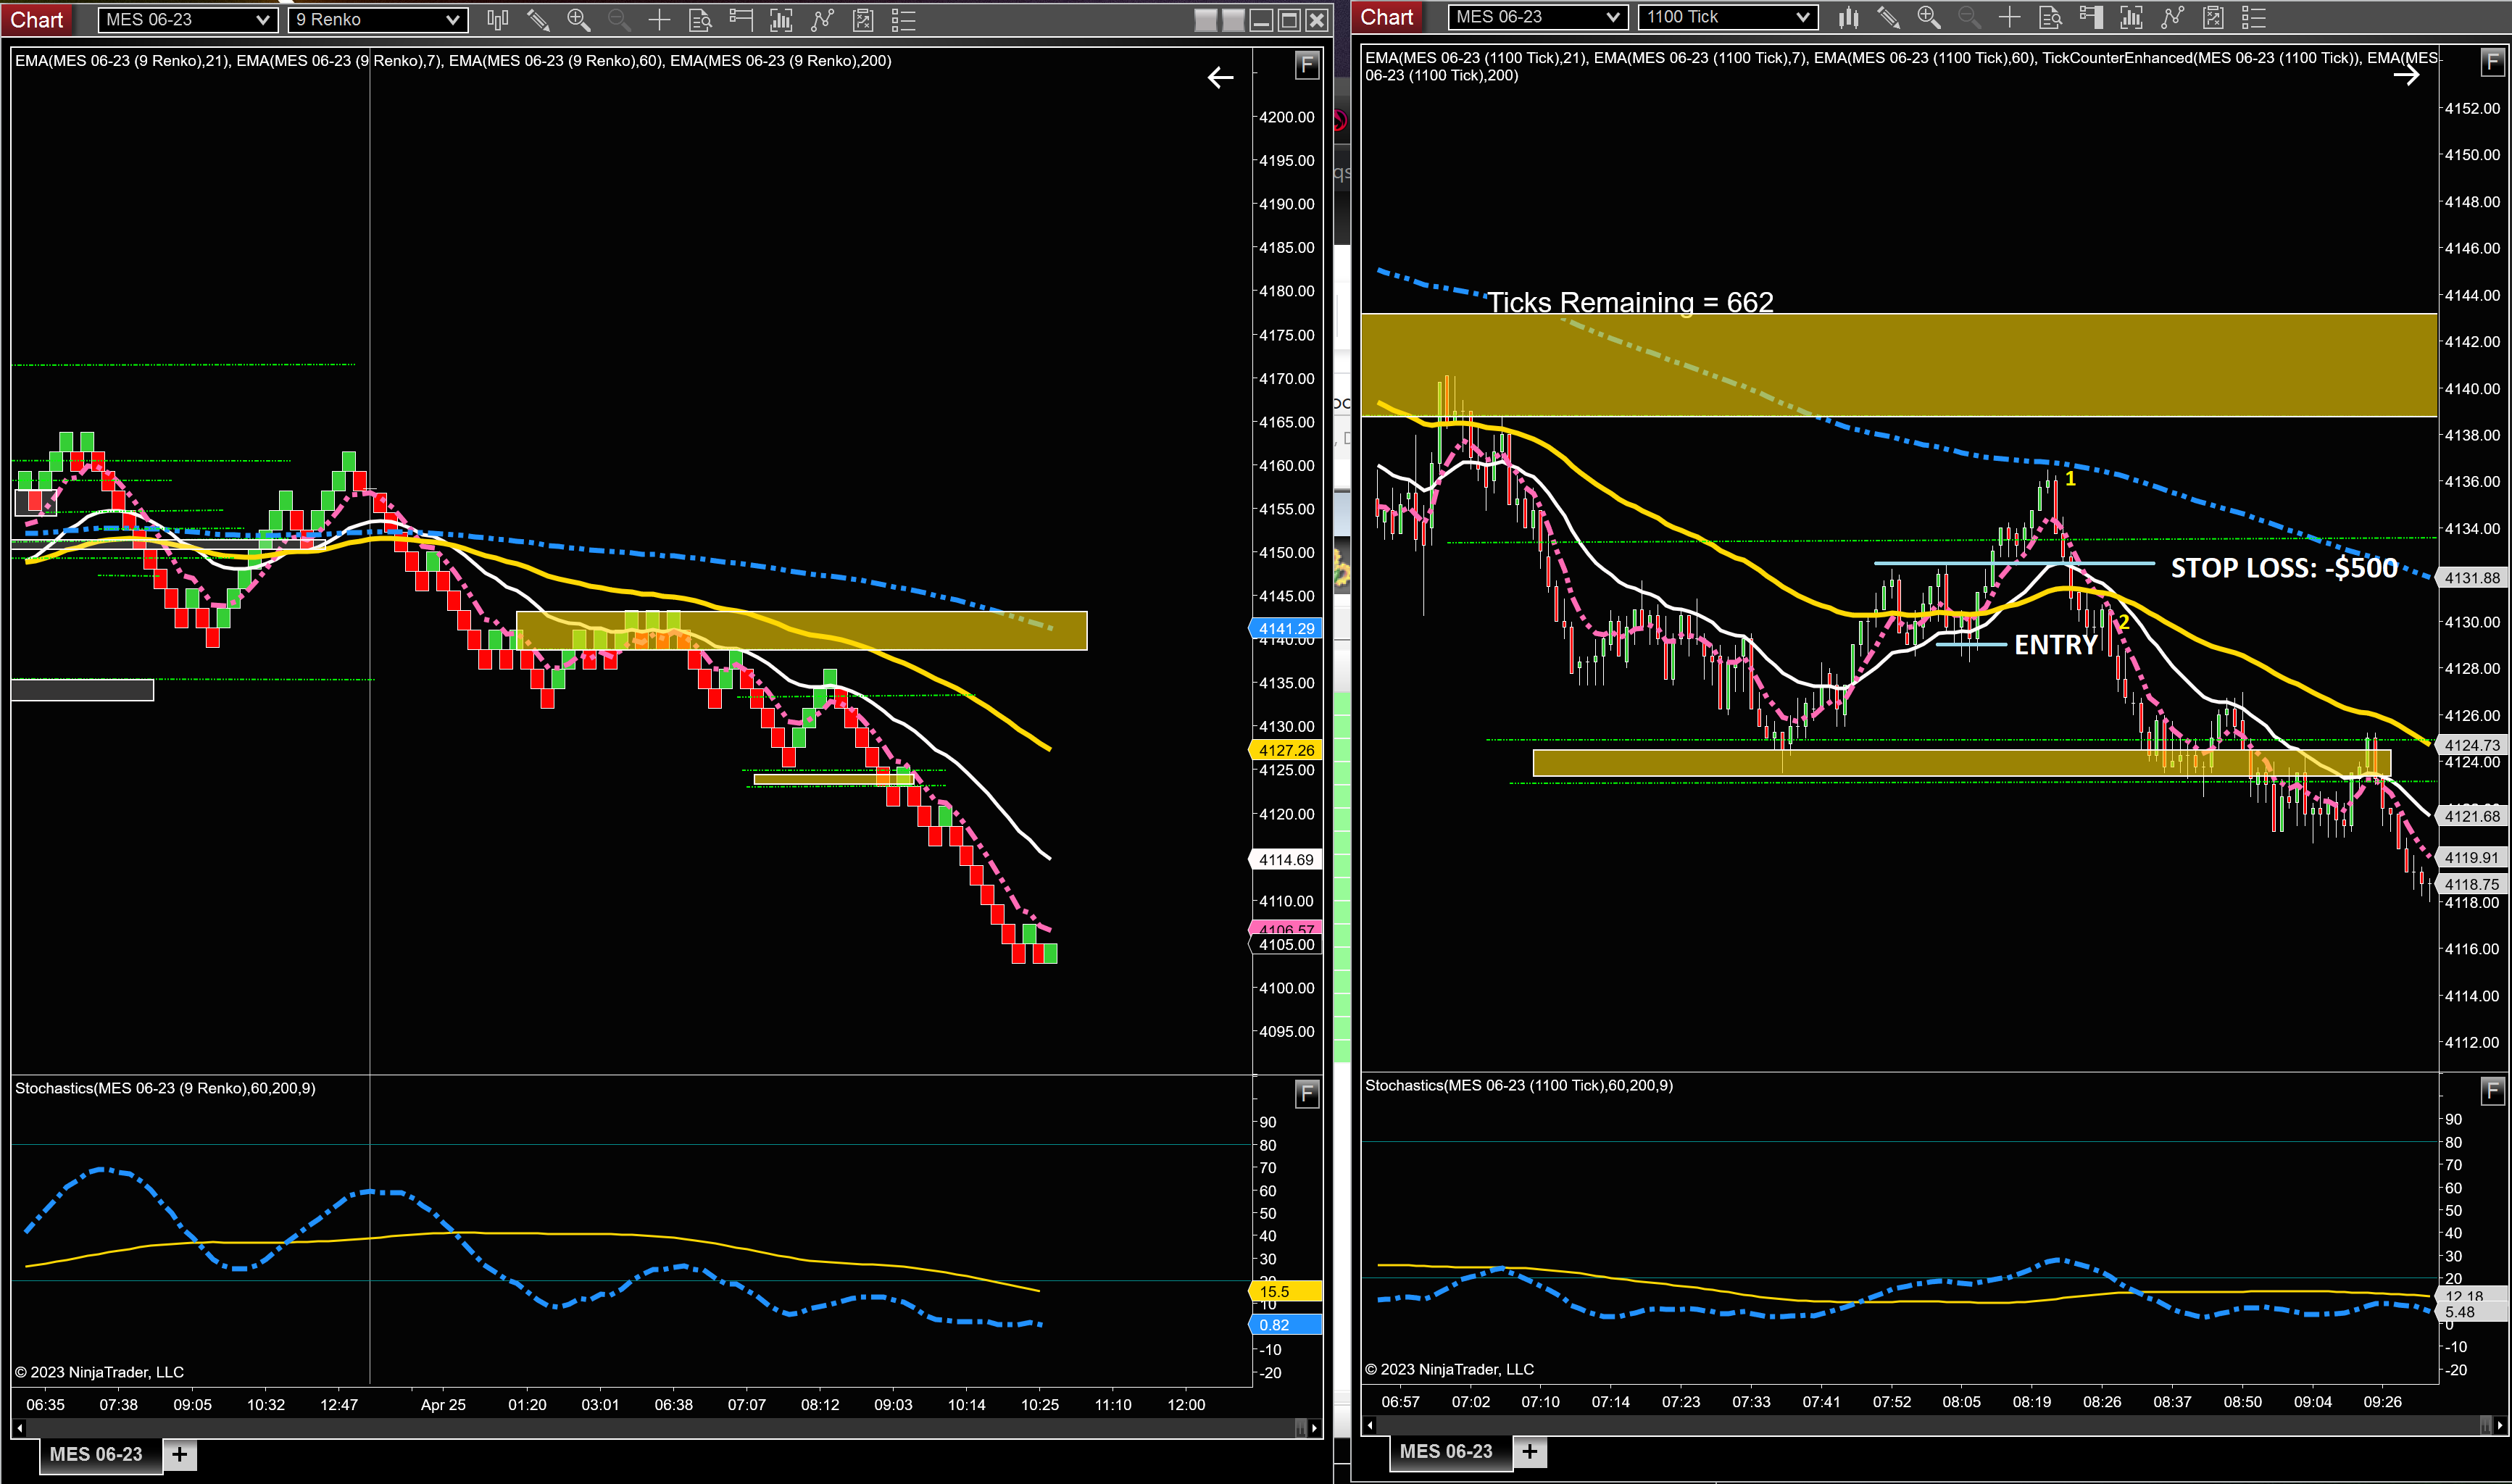Toggle Chart Trader in right Tick chart
The width and height of the screenshot is (2512, 1484).
pos(2091,17)
